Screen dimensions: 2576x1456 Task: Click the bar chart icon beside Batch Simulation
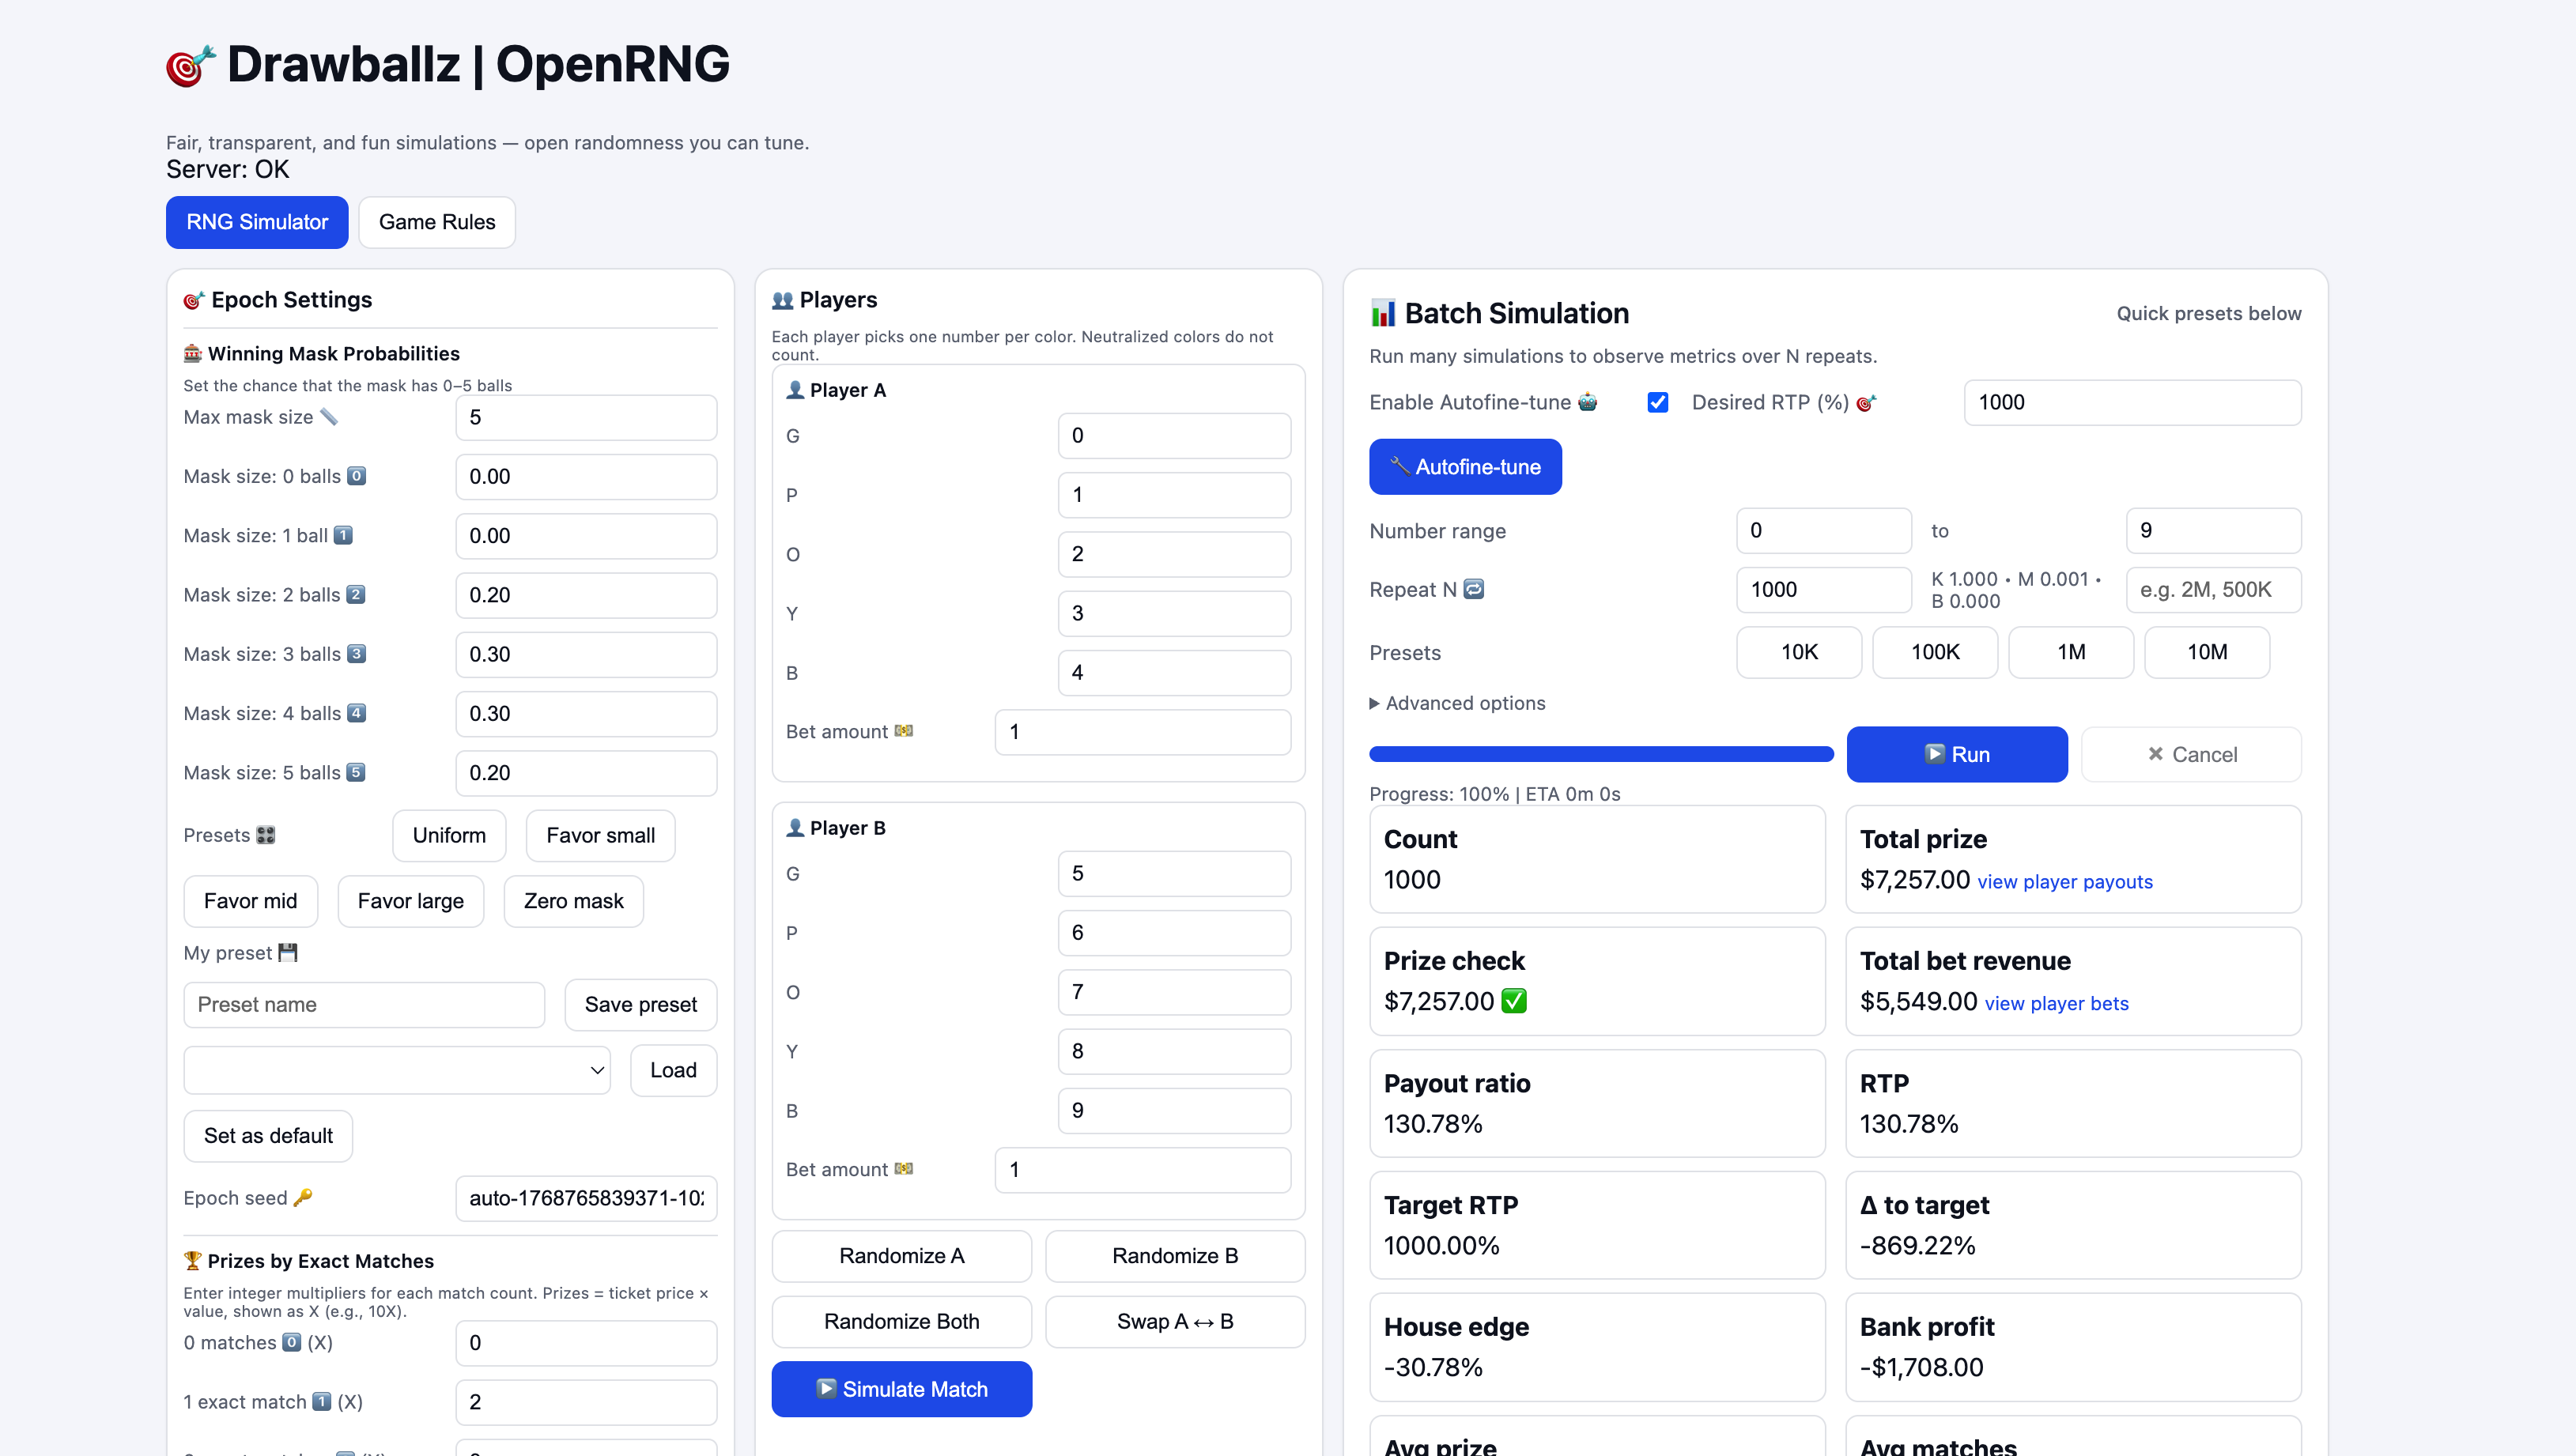click(x=1383, y=313)
